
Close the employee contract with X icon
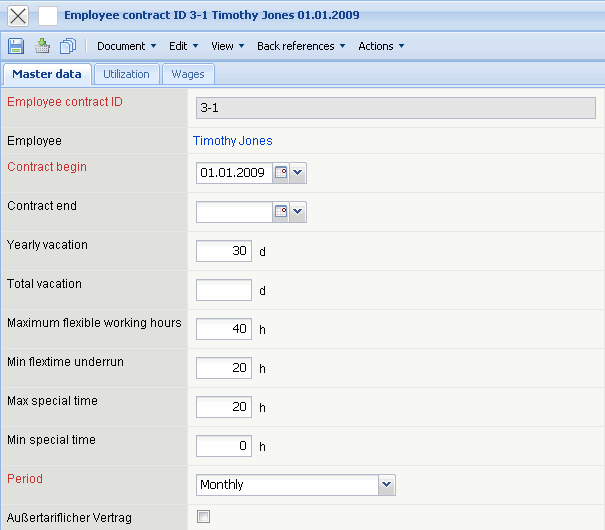click(x=18, y=16)
